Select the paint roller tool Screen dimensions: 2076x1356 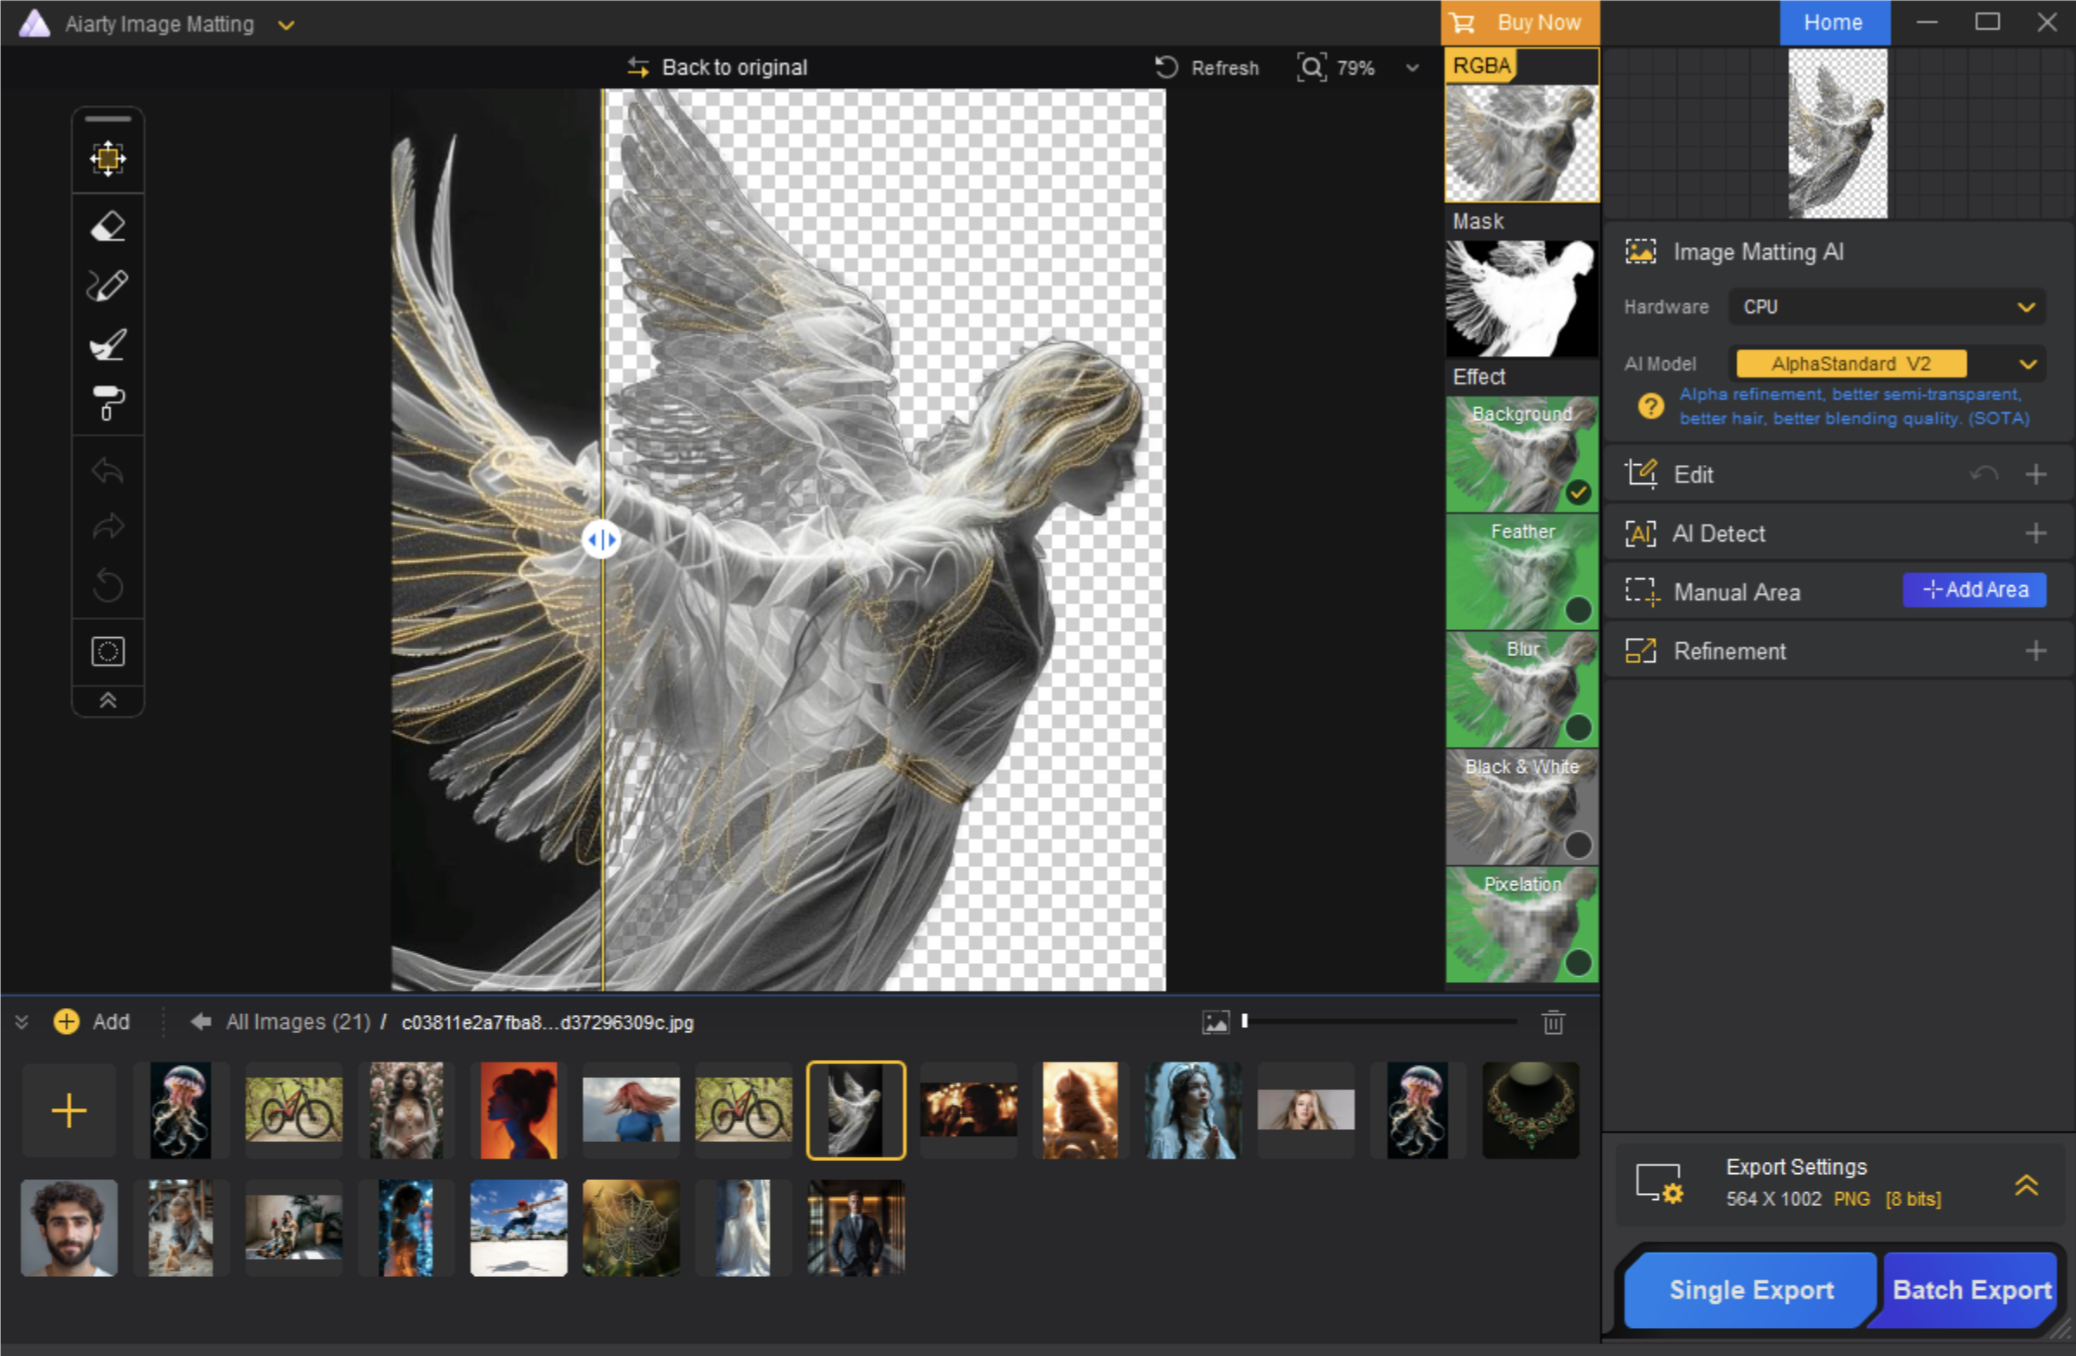click(x=108, y=403)
